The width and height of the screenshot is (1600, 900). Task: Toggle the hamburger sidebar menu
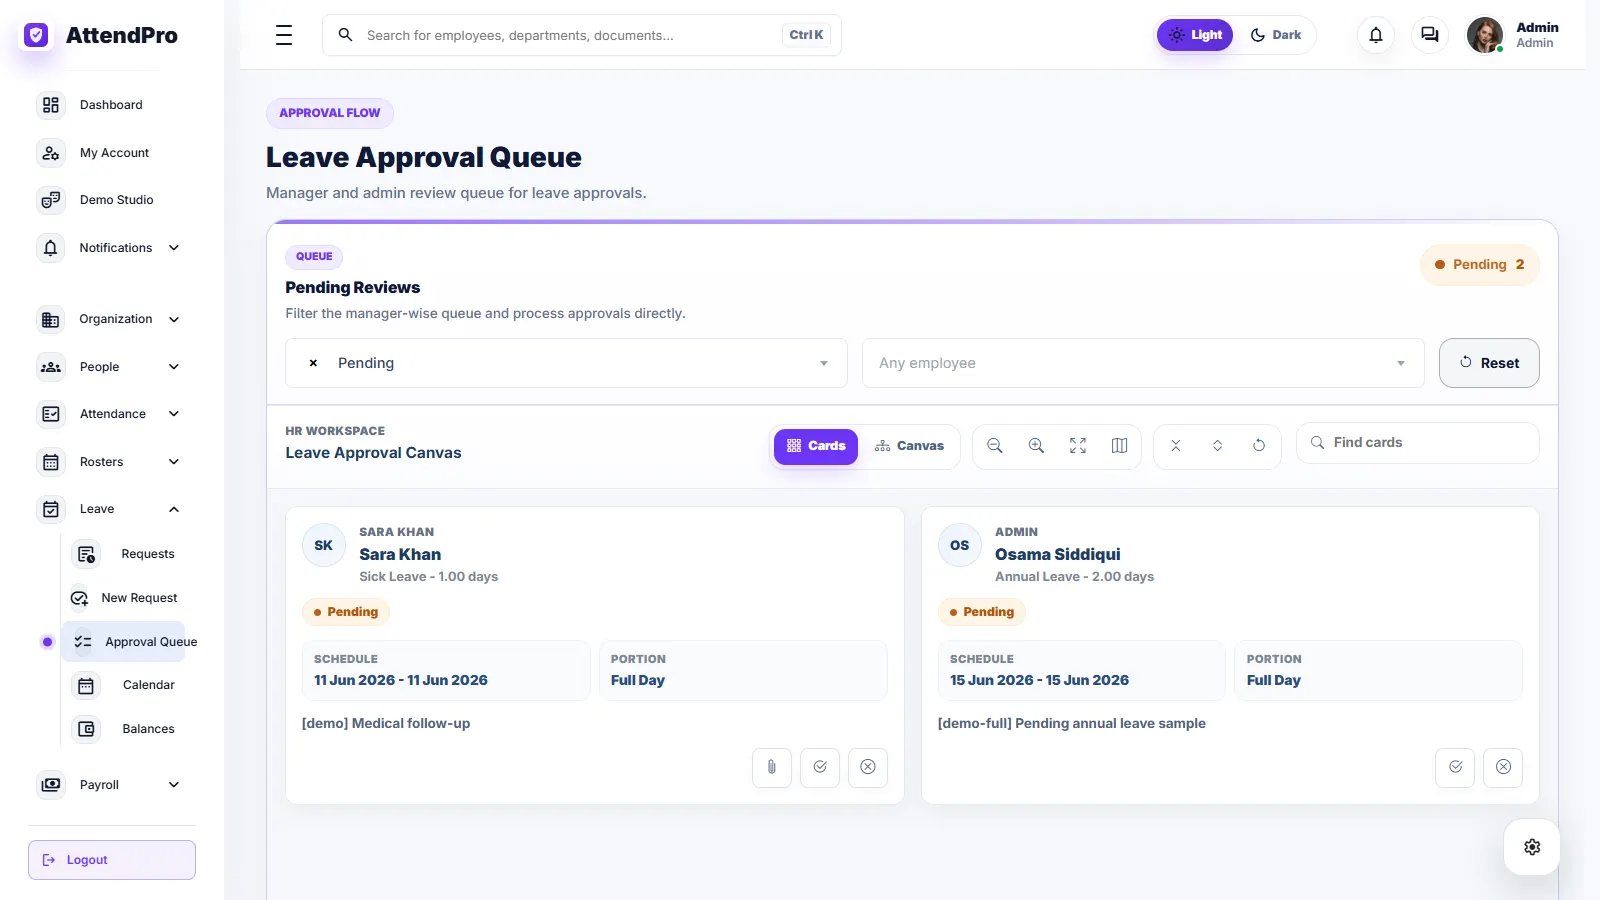[x=284, y=35]
